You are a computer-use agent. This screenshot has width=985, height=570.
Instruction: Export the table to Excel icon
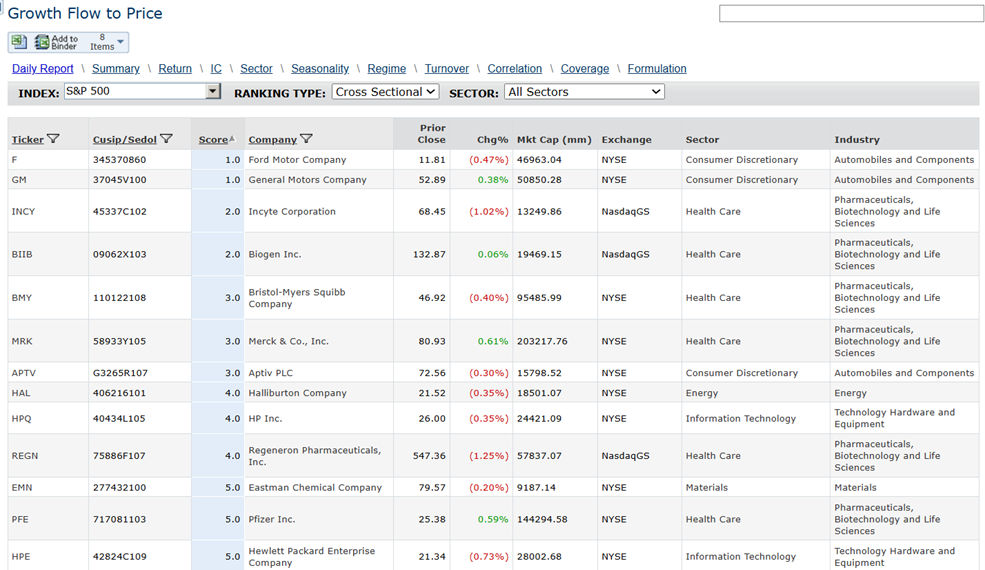[x=19, y=42]
